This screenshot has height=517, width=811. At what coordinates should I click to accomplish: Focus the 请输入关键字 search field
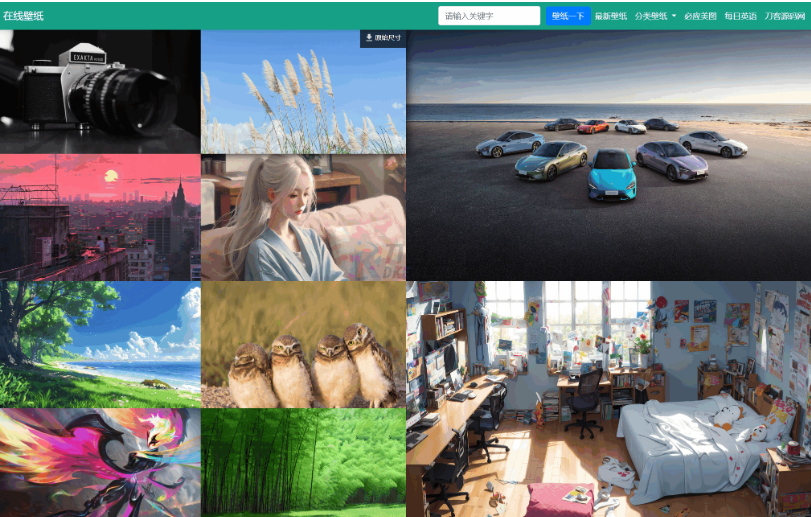(x=489, y=16)
